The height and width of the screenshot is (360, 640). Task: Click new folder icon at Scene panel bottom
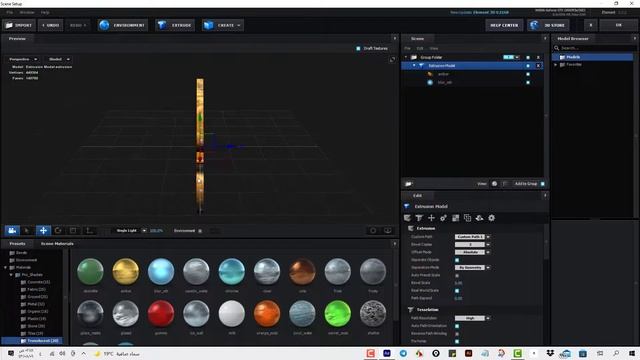[x=409, y=184]
